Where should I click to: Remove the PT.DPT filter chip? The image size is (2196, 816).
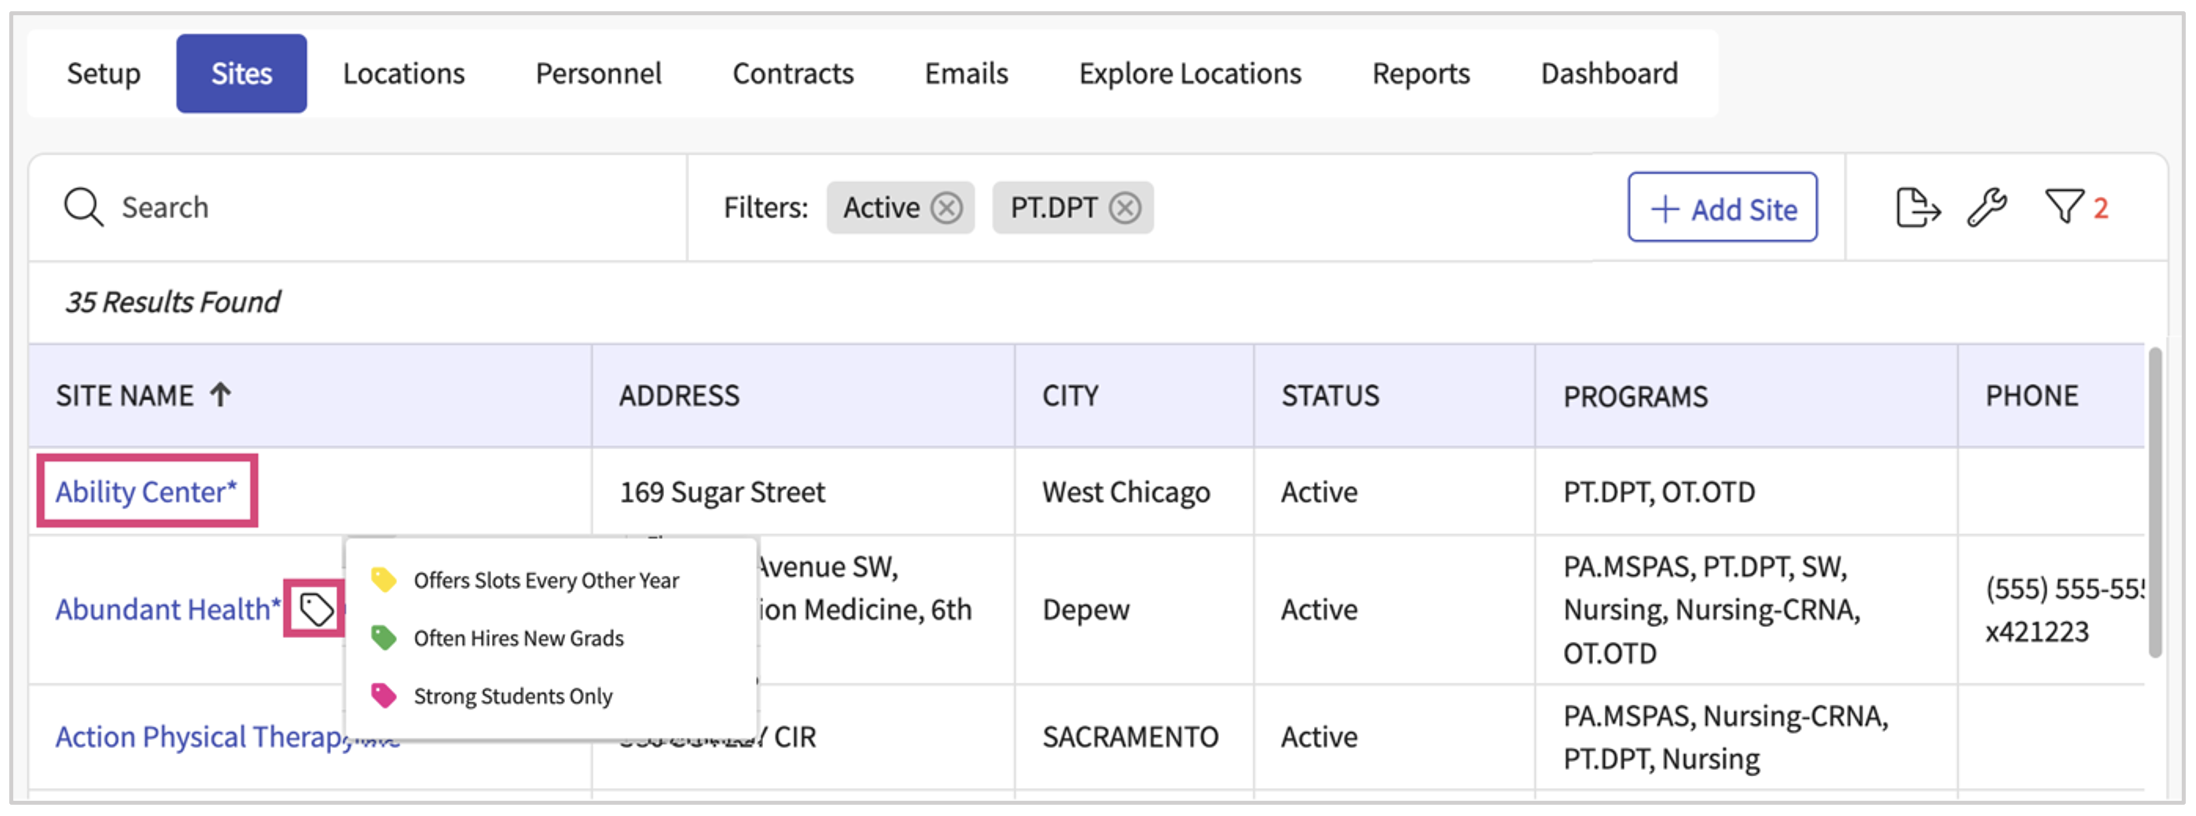pos(1125,208)
